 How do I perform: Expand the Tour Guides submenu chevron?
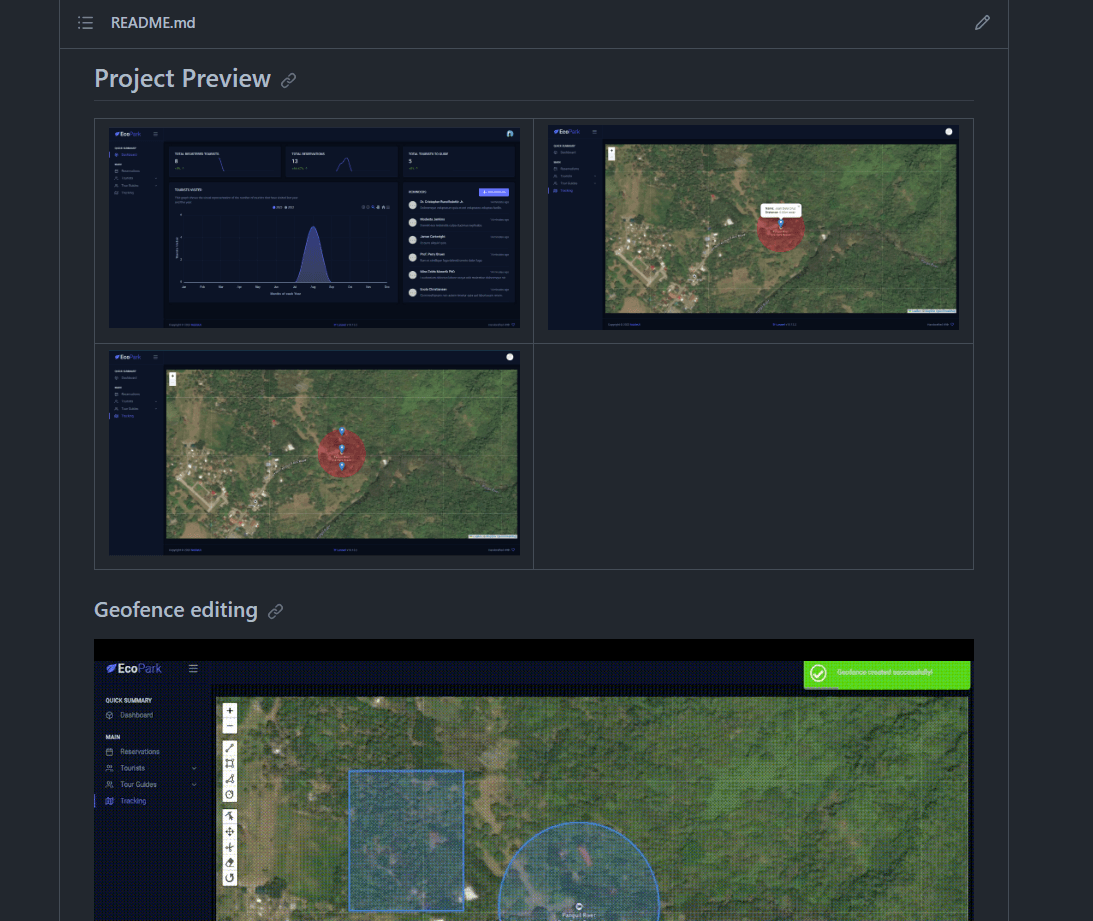(x=194, y=785)
